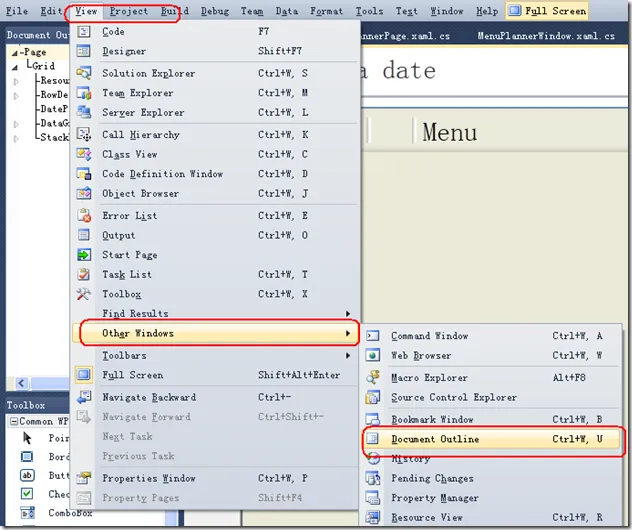Open the Help menu
The width and height of the screenshot is (632, 530).
point(487,11)
